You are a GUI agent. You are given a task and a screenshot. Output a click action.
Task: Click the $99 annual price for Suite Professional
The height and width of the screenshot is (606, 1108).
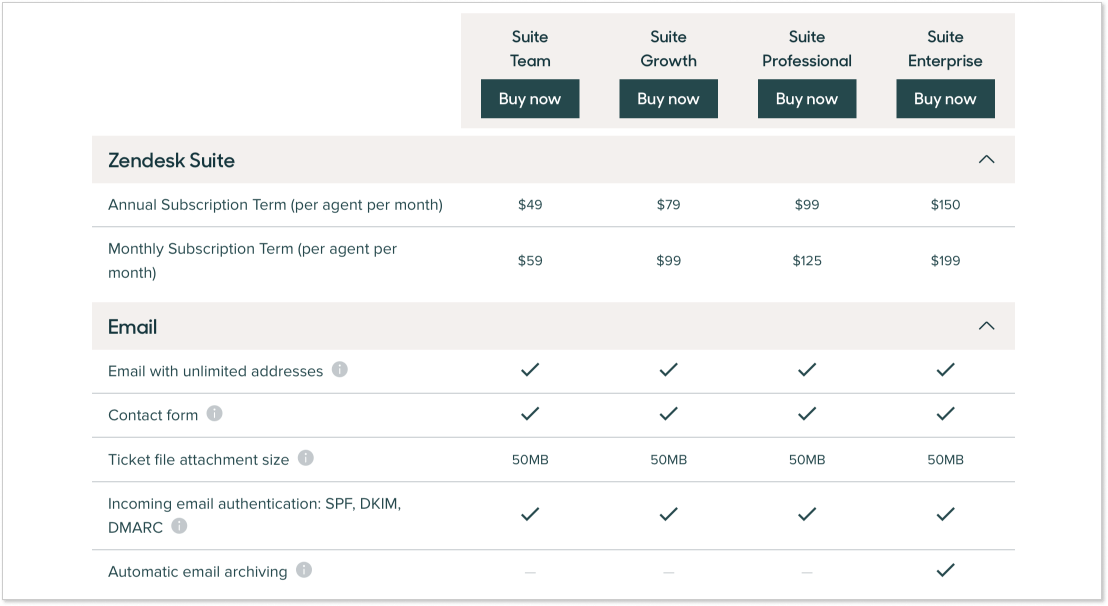click(x=807, y=205)
